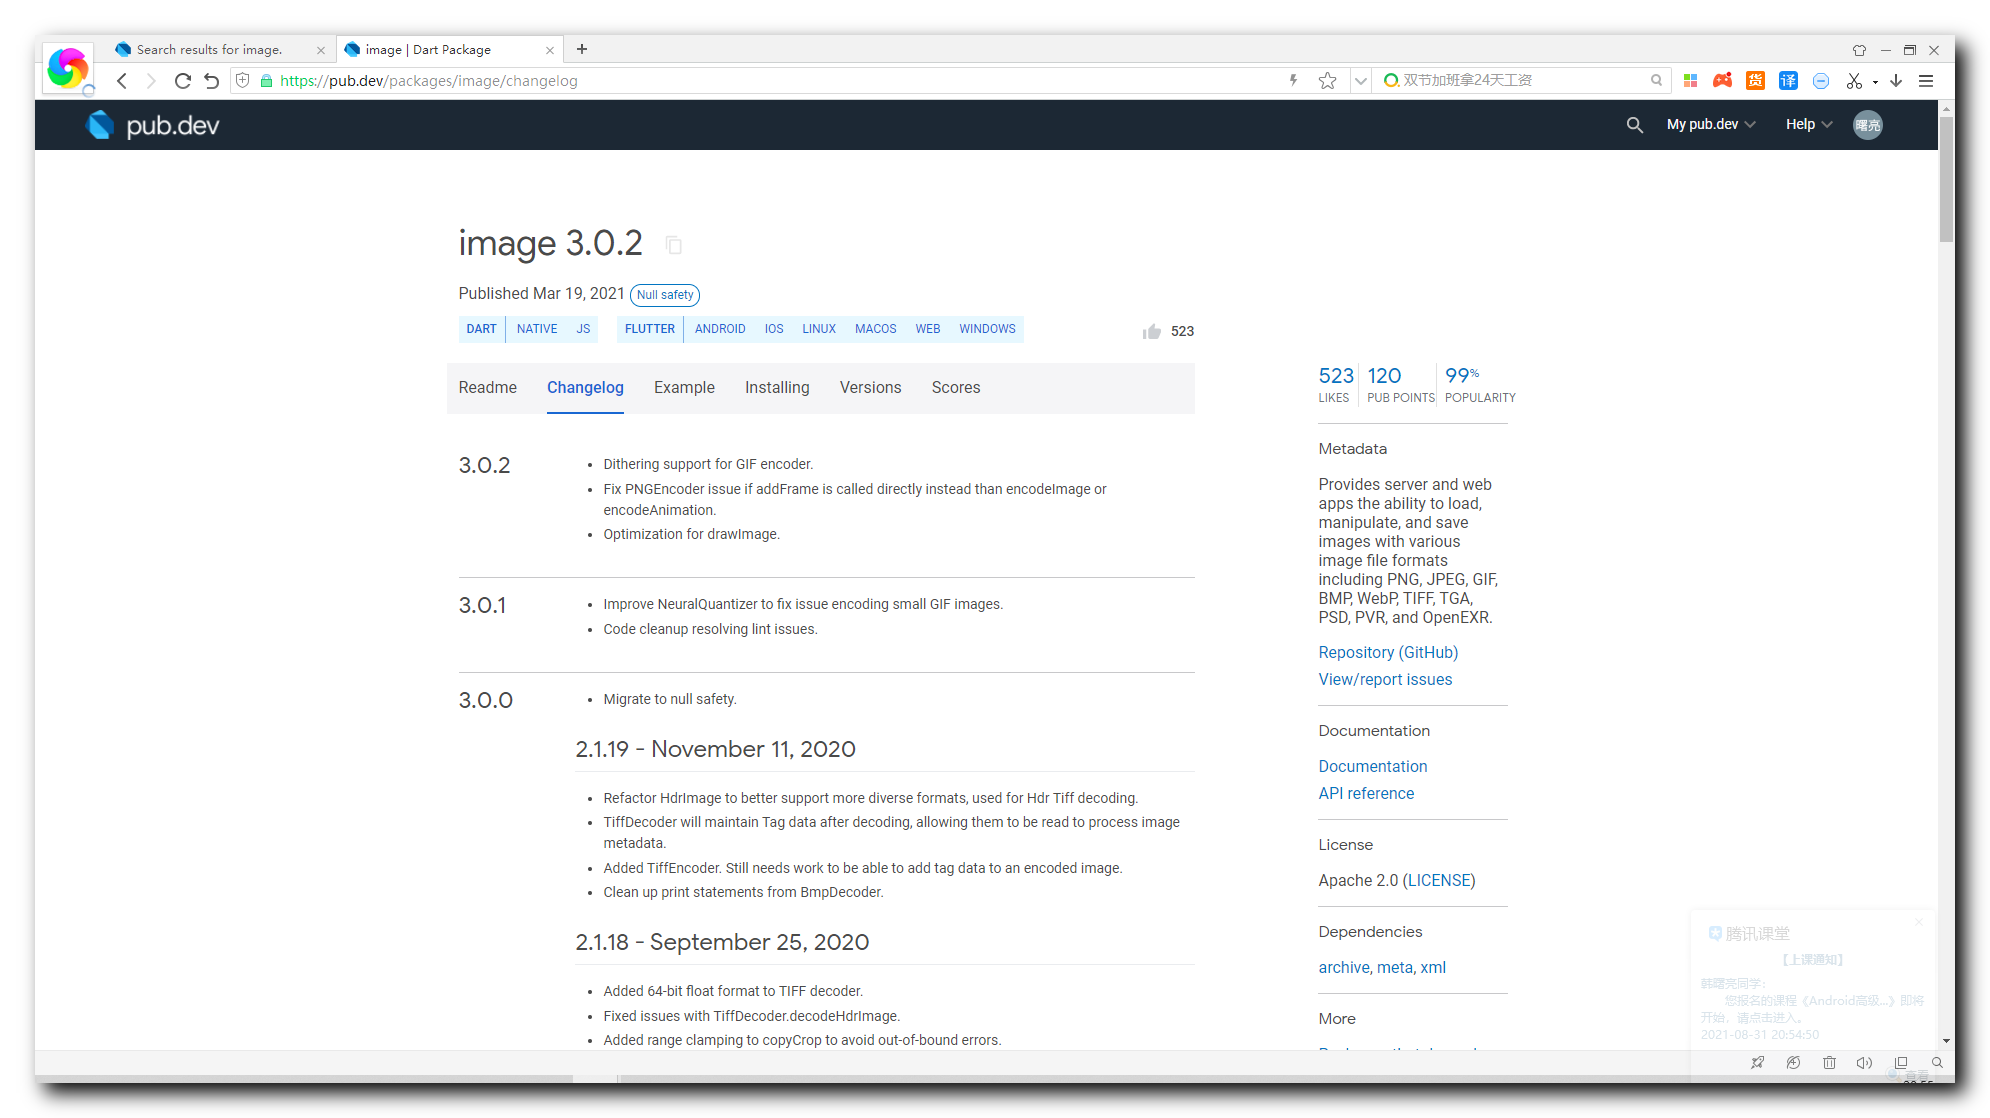Open the Installing tab
Screen dimensions: 1990x1118
pyautogui.click(x=777, y=388)
